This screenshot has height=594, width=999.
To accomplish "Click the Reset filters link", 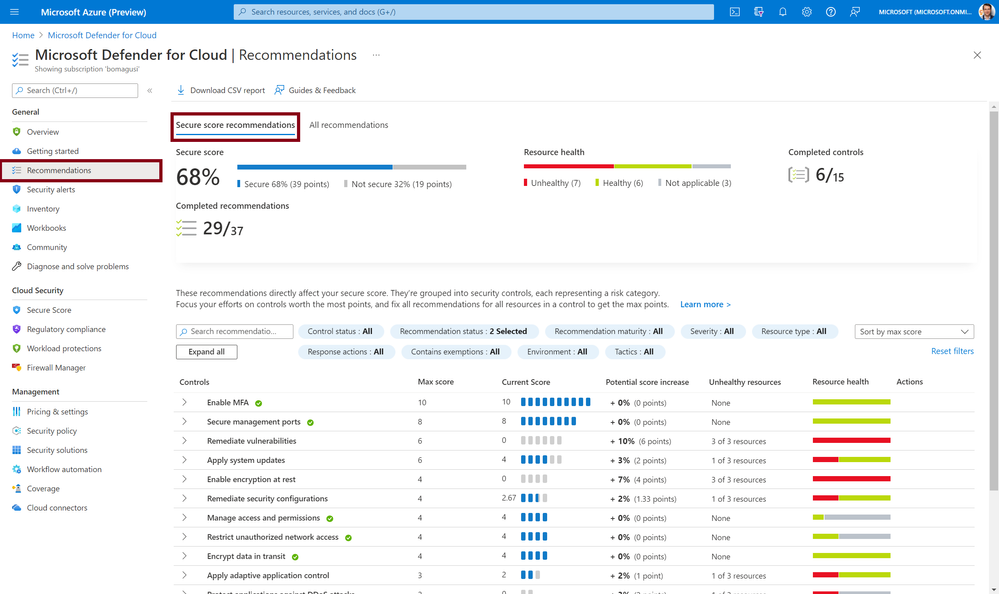I will [952, 351].
